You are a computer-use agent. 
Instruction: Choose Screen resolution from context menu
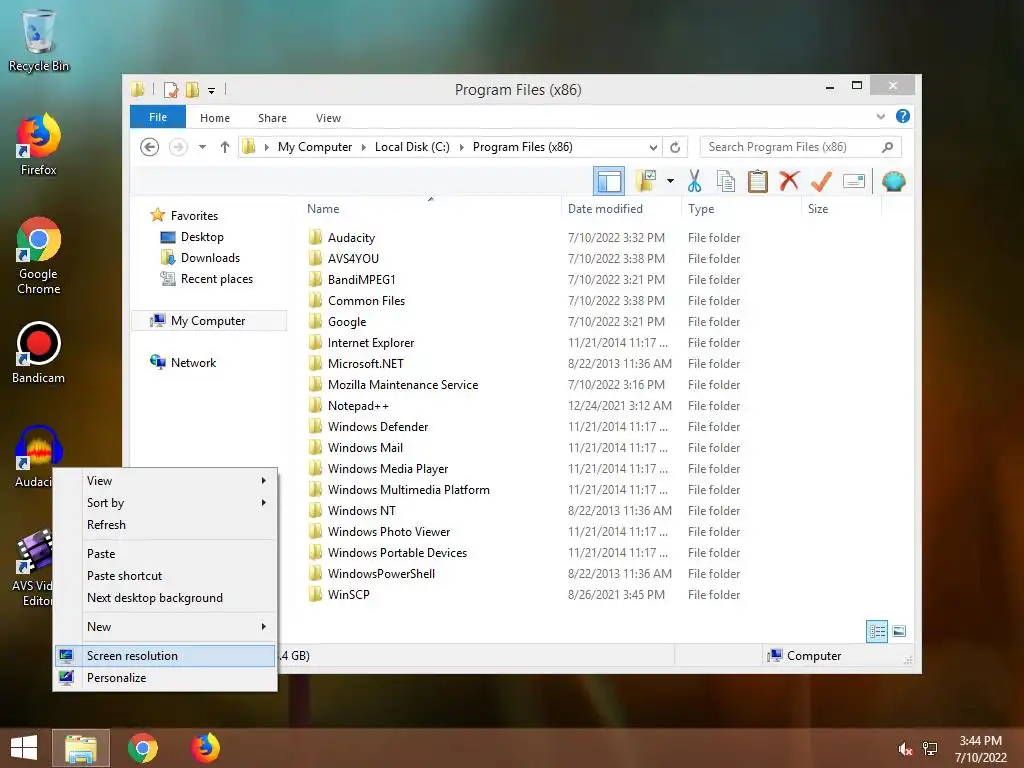166,656
